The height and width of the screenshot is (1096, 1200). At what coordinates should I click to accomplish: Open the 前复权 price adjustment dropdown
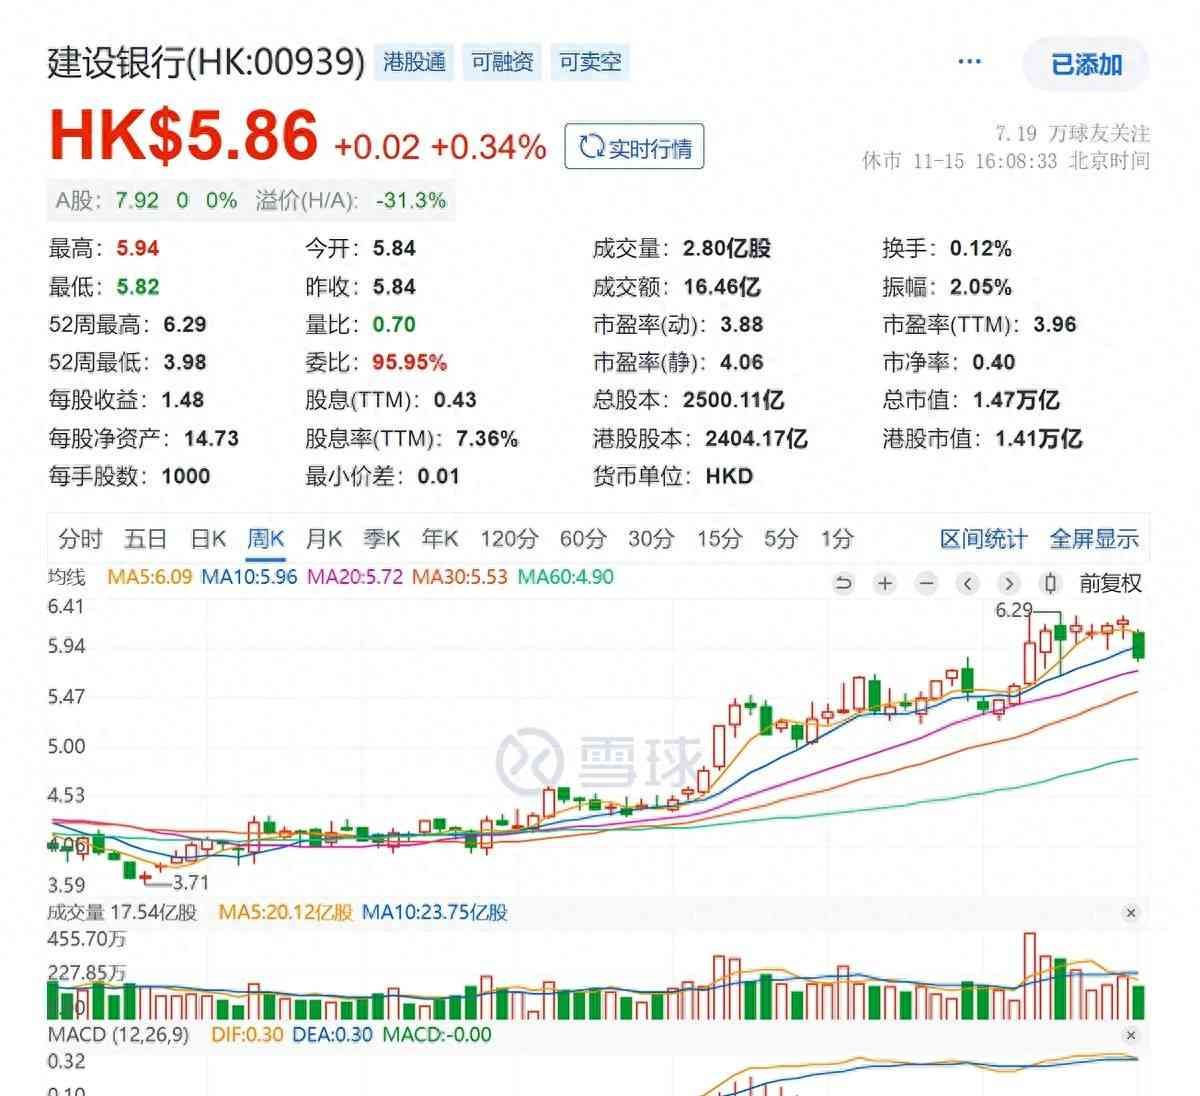click(1110, 584)
